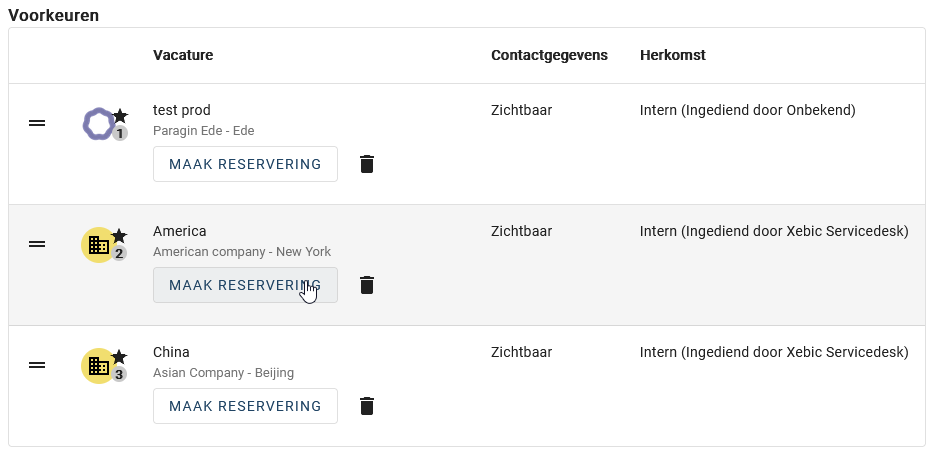
Task: Click the reorder handle for America row
Action: 37,244
